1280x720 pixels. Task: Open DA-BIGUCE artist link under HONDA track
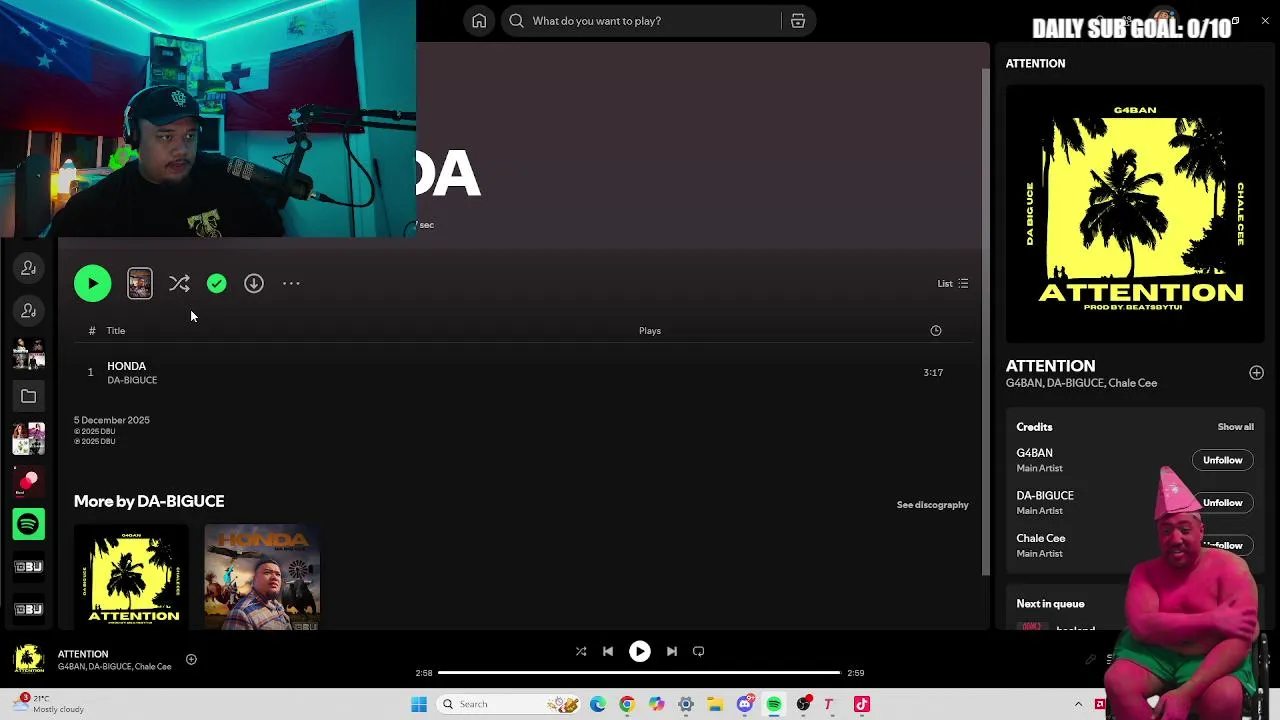coord(132,380)
